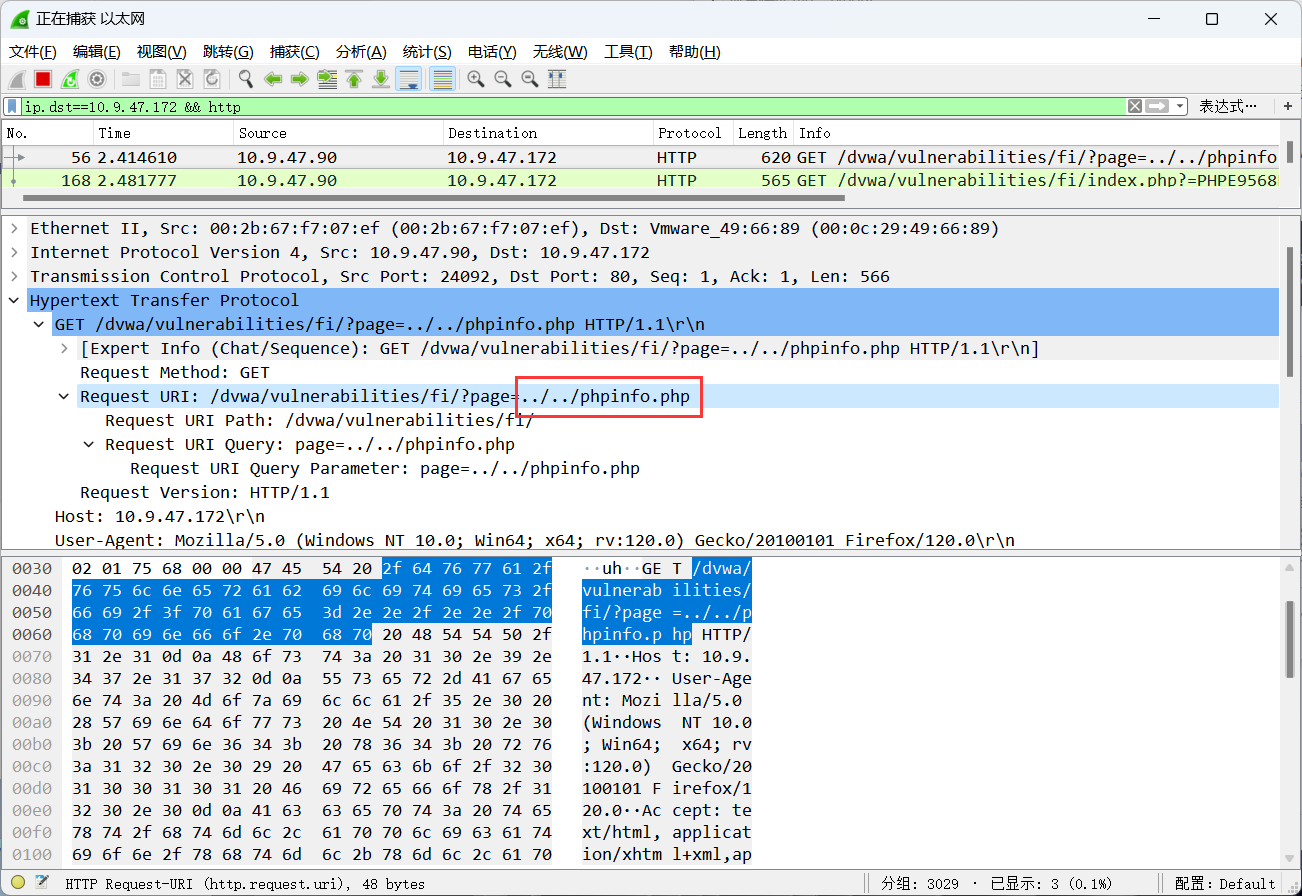Viewport: 1302px width, 896px height.
Task: Select the User-Agent Mozilla/5.0 line
Action: point(534,540)
